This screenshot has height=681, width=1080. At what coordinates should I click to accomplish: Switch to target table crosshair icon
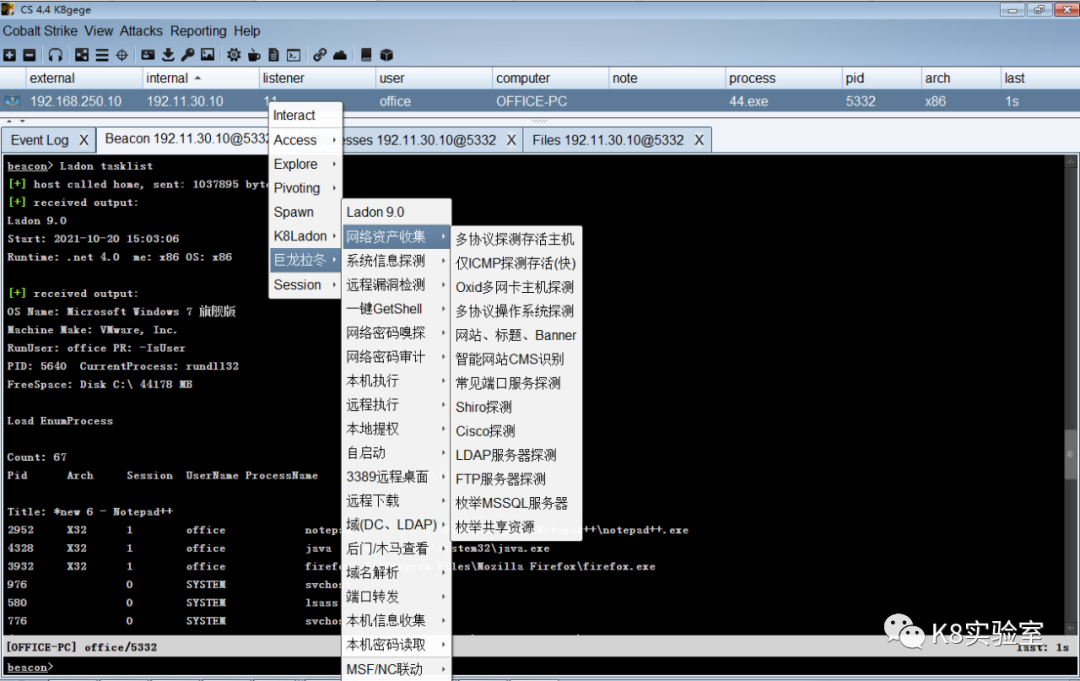click(122, 55)
